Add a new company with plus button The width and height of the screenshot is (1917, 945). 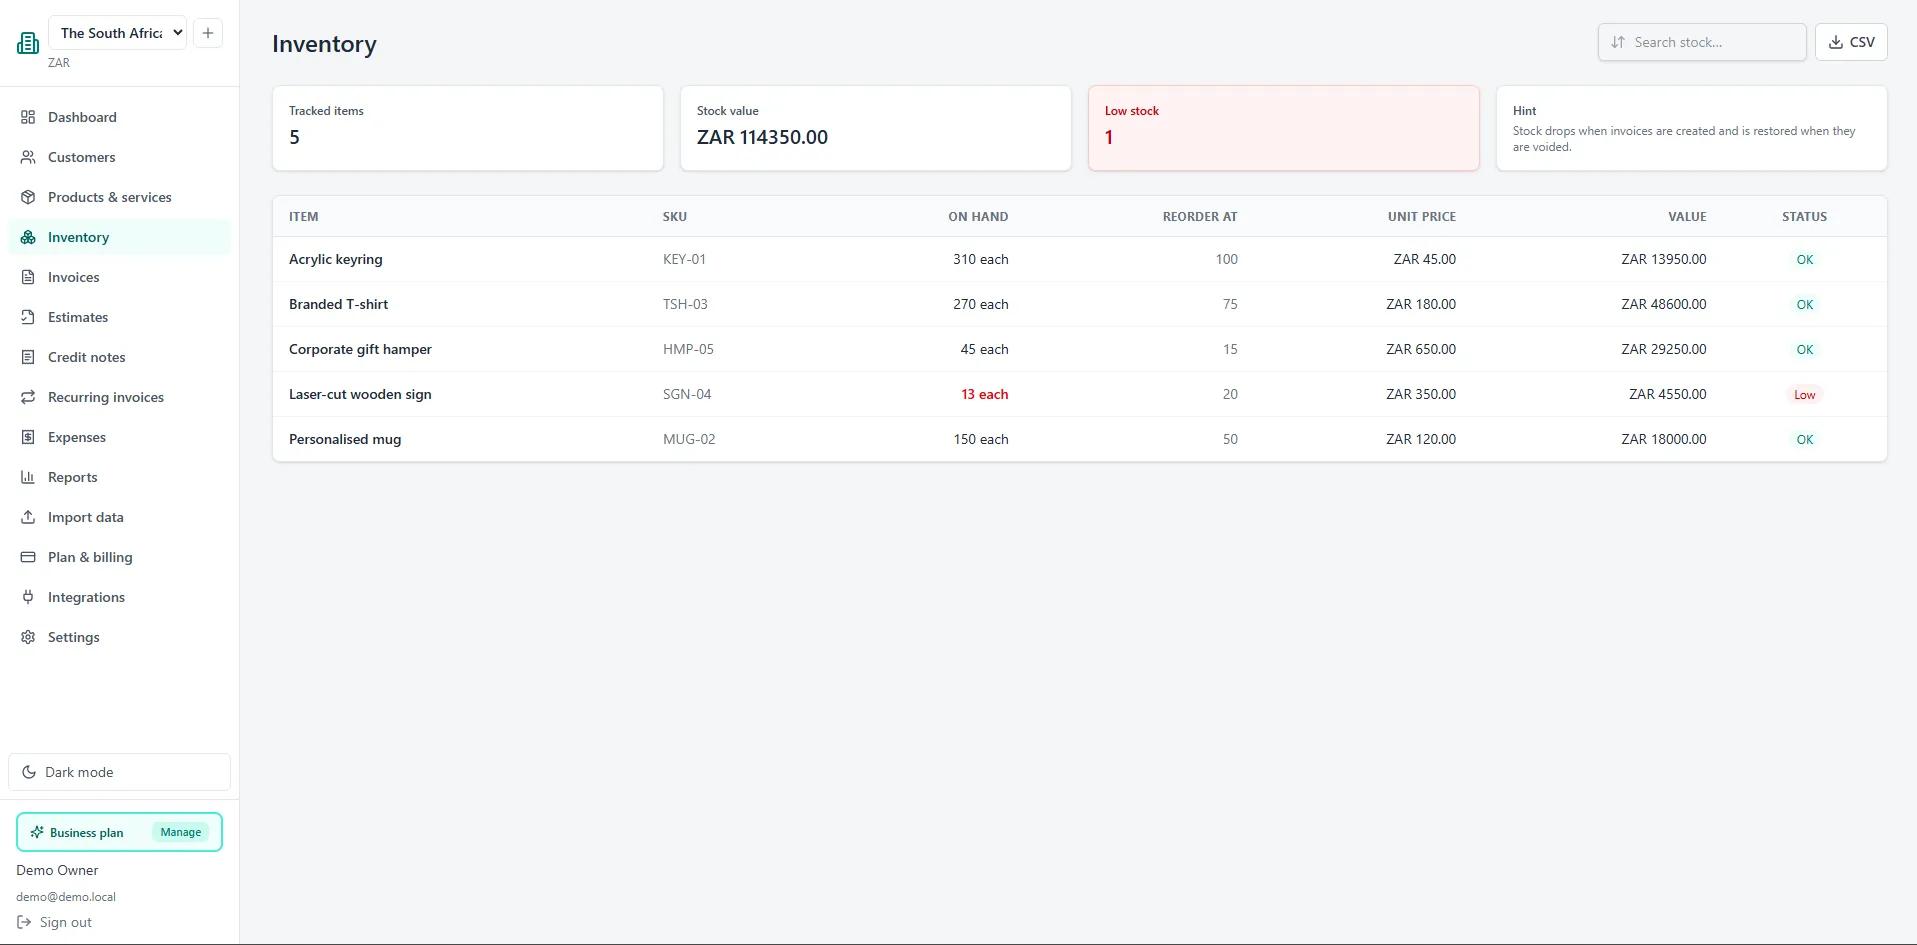208,33
